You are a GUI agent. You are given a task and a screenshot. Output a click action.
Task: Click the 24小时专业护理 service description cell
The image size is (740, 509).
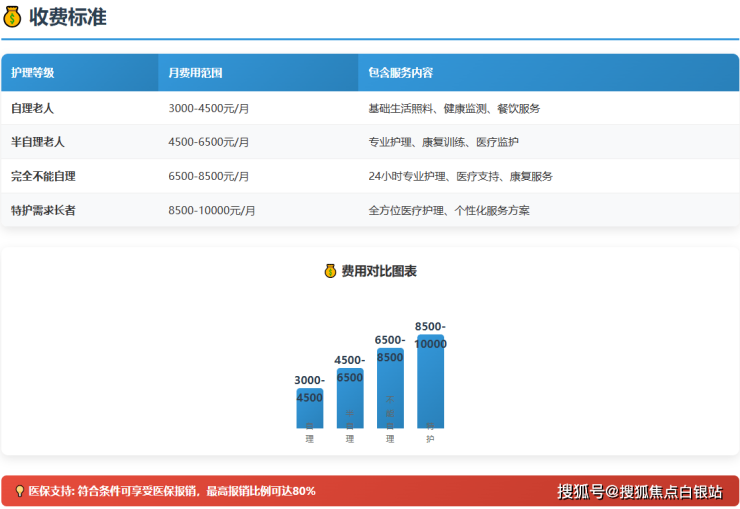point(460,176)
